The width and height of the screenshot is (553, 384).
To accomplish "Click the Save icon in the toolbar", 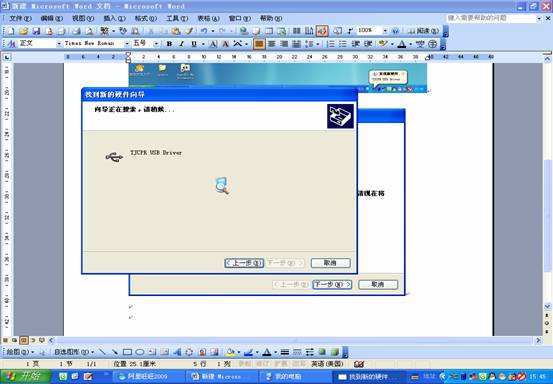I will pyautogui.click(x=36, y=31).
